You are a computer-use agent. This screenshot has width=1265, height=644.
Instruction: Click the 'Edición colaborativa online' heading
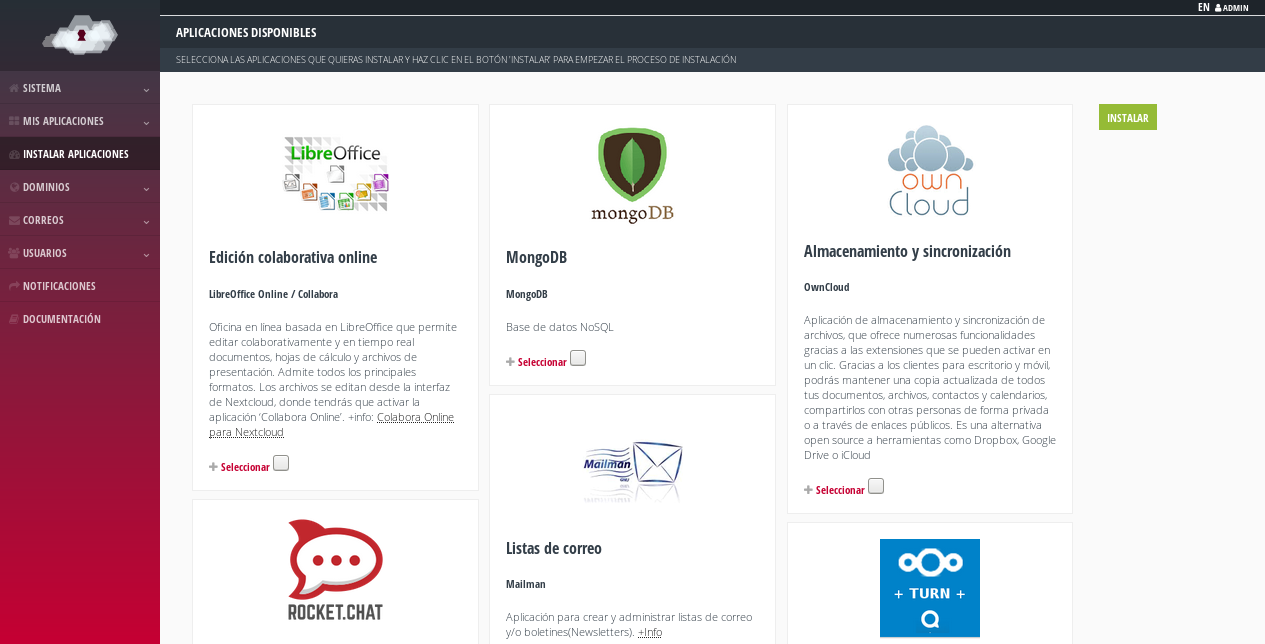coord(293,257)
